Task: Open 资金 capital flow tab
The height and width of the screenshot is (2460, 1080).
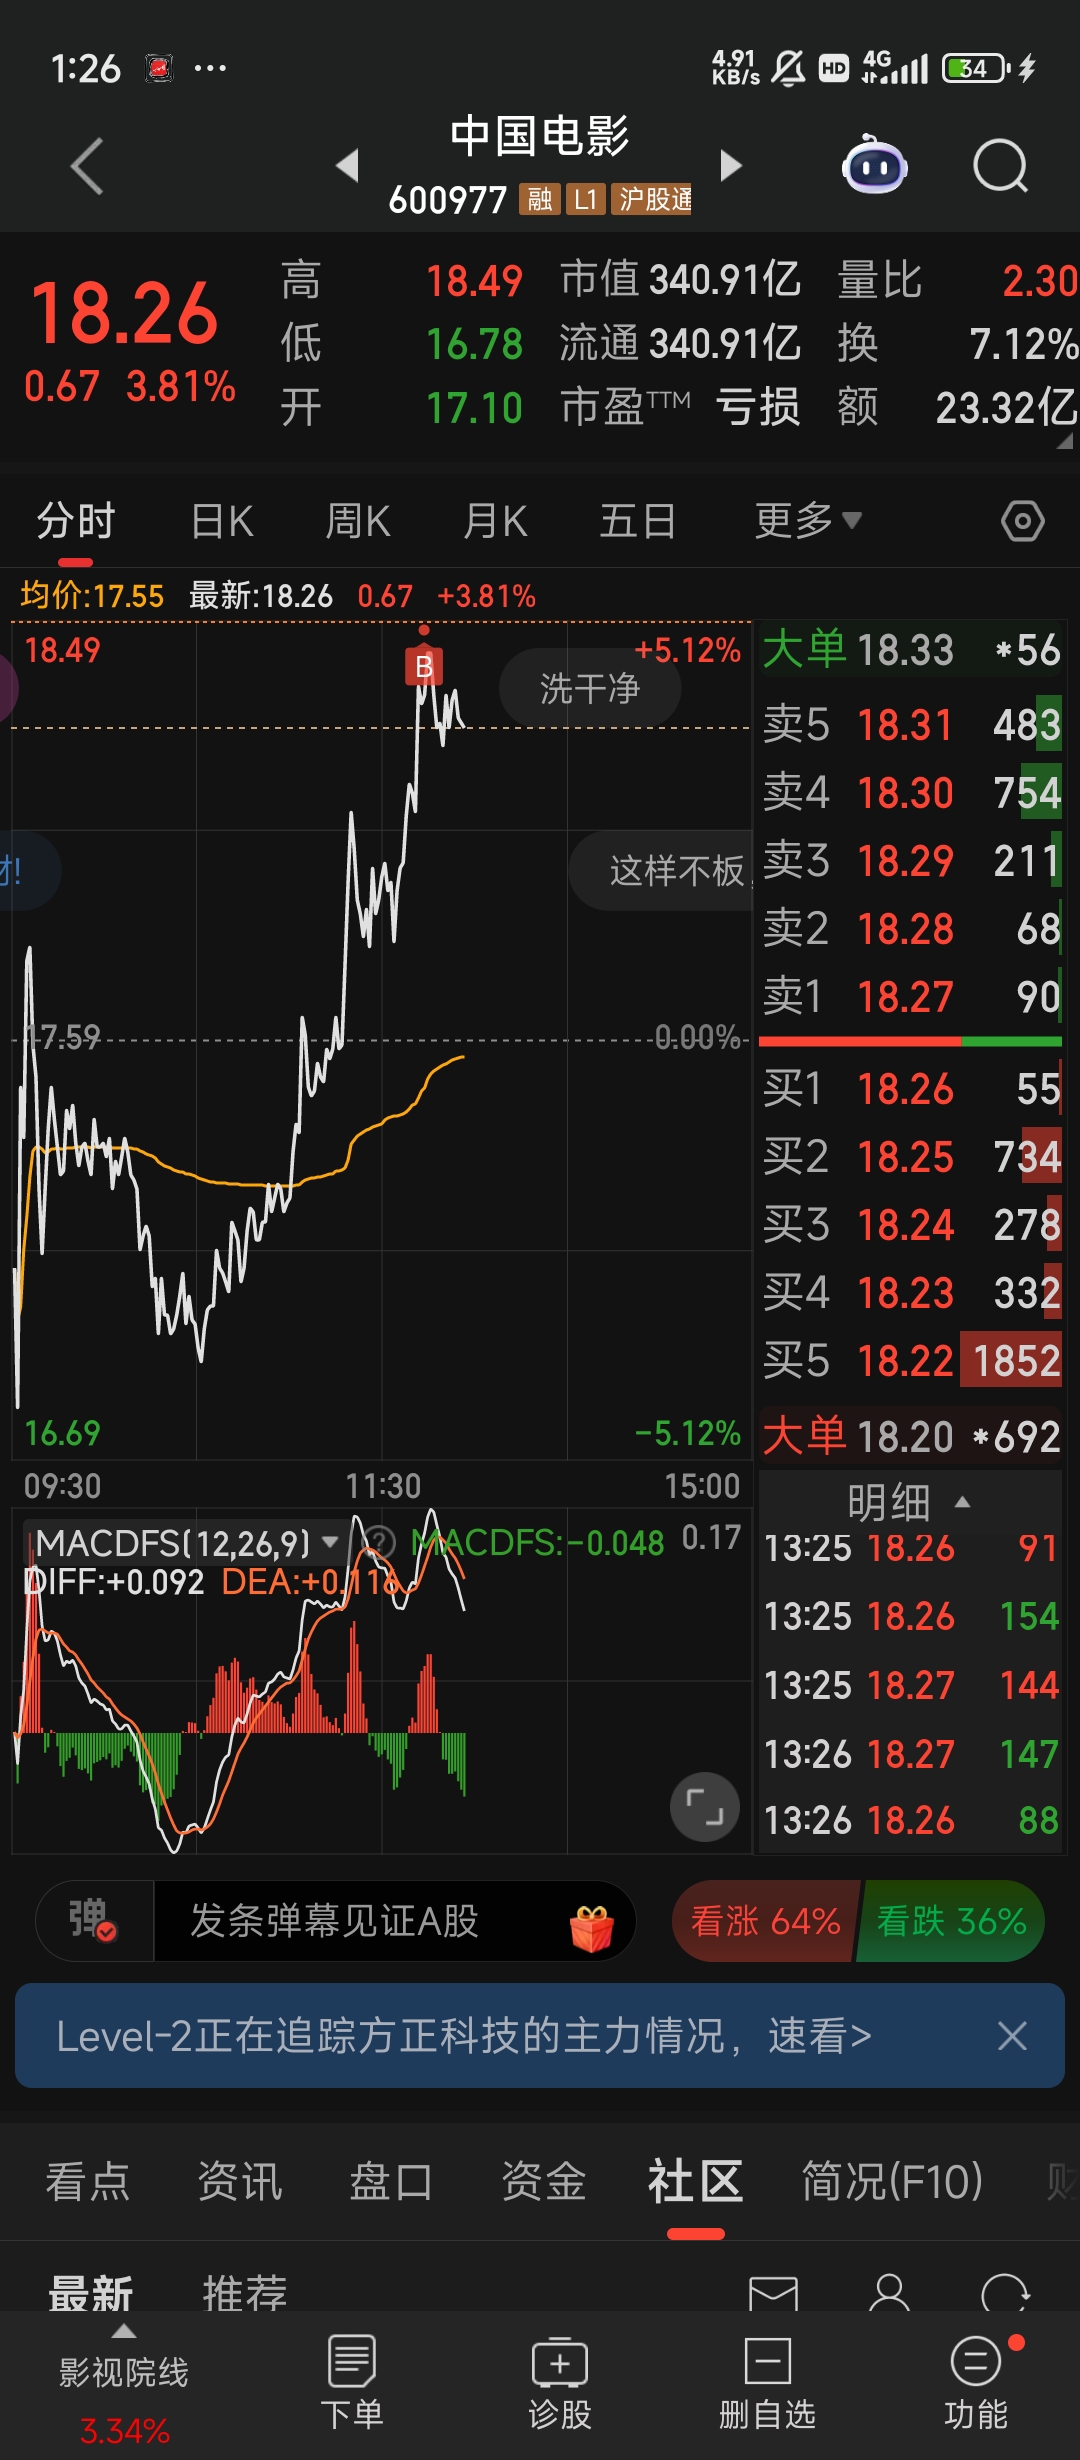Action: pos(544,2181)
